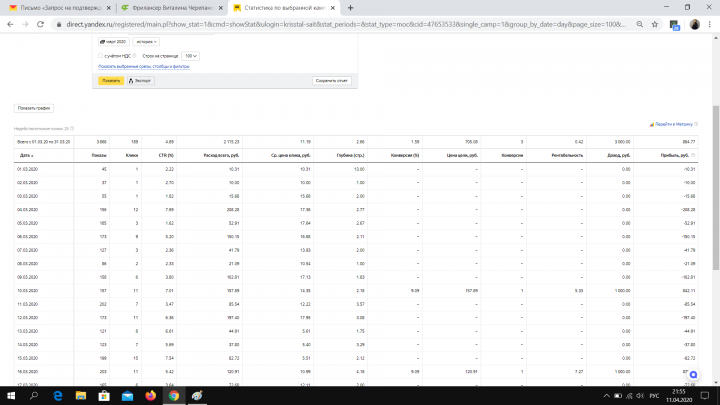Click the page vertical scrollbar thumb
Image resolution: width=720 pixels, height=405 pixels.
[716, 187]
